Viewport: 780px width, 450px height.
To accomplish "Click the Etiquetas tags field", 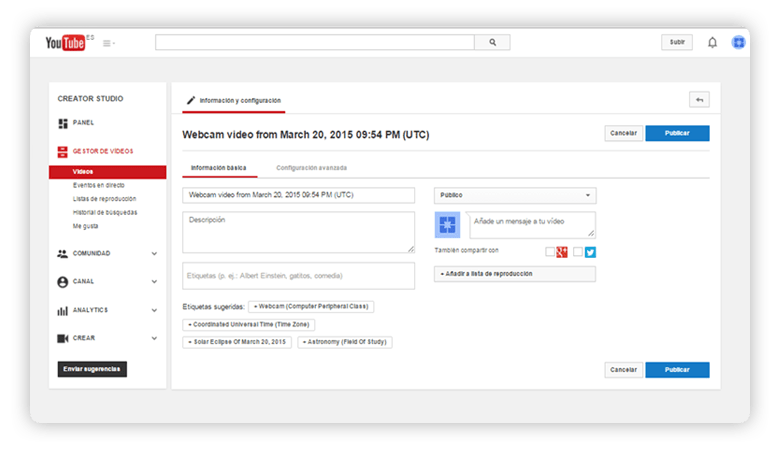I will (298, 276).
